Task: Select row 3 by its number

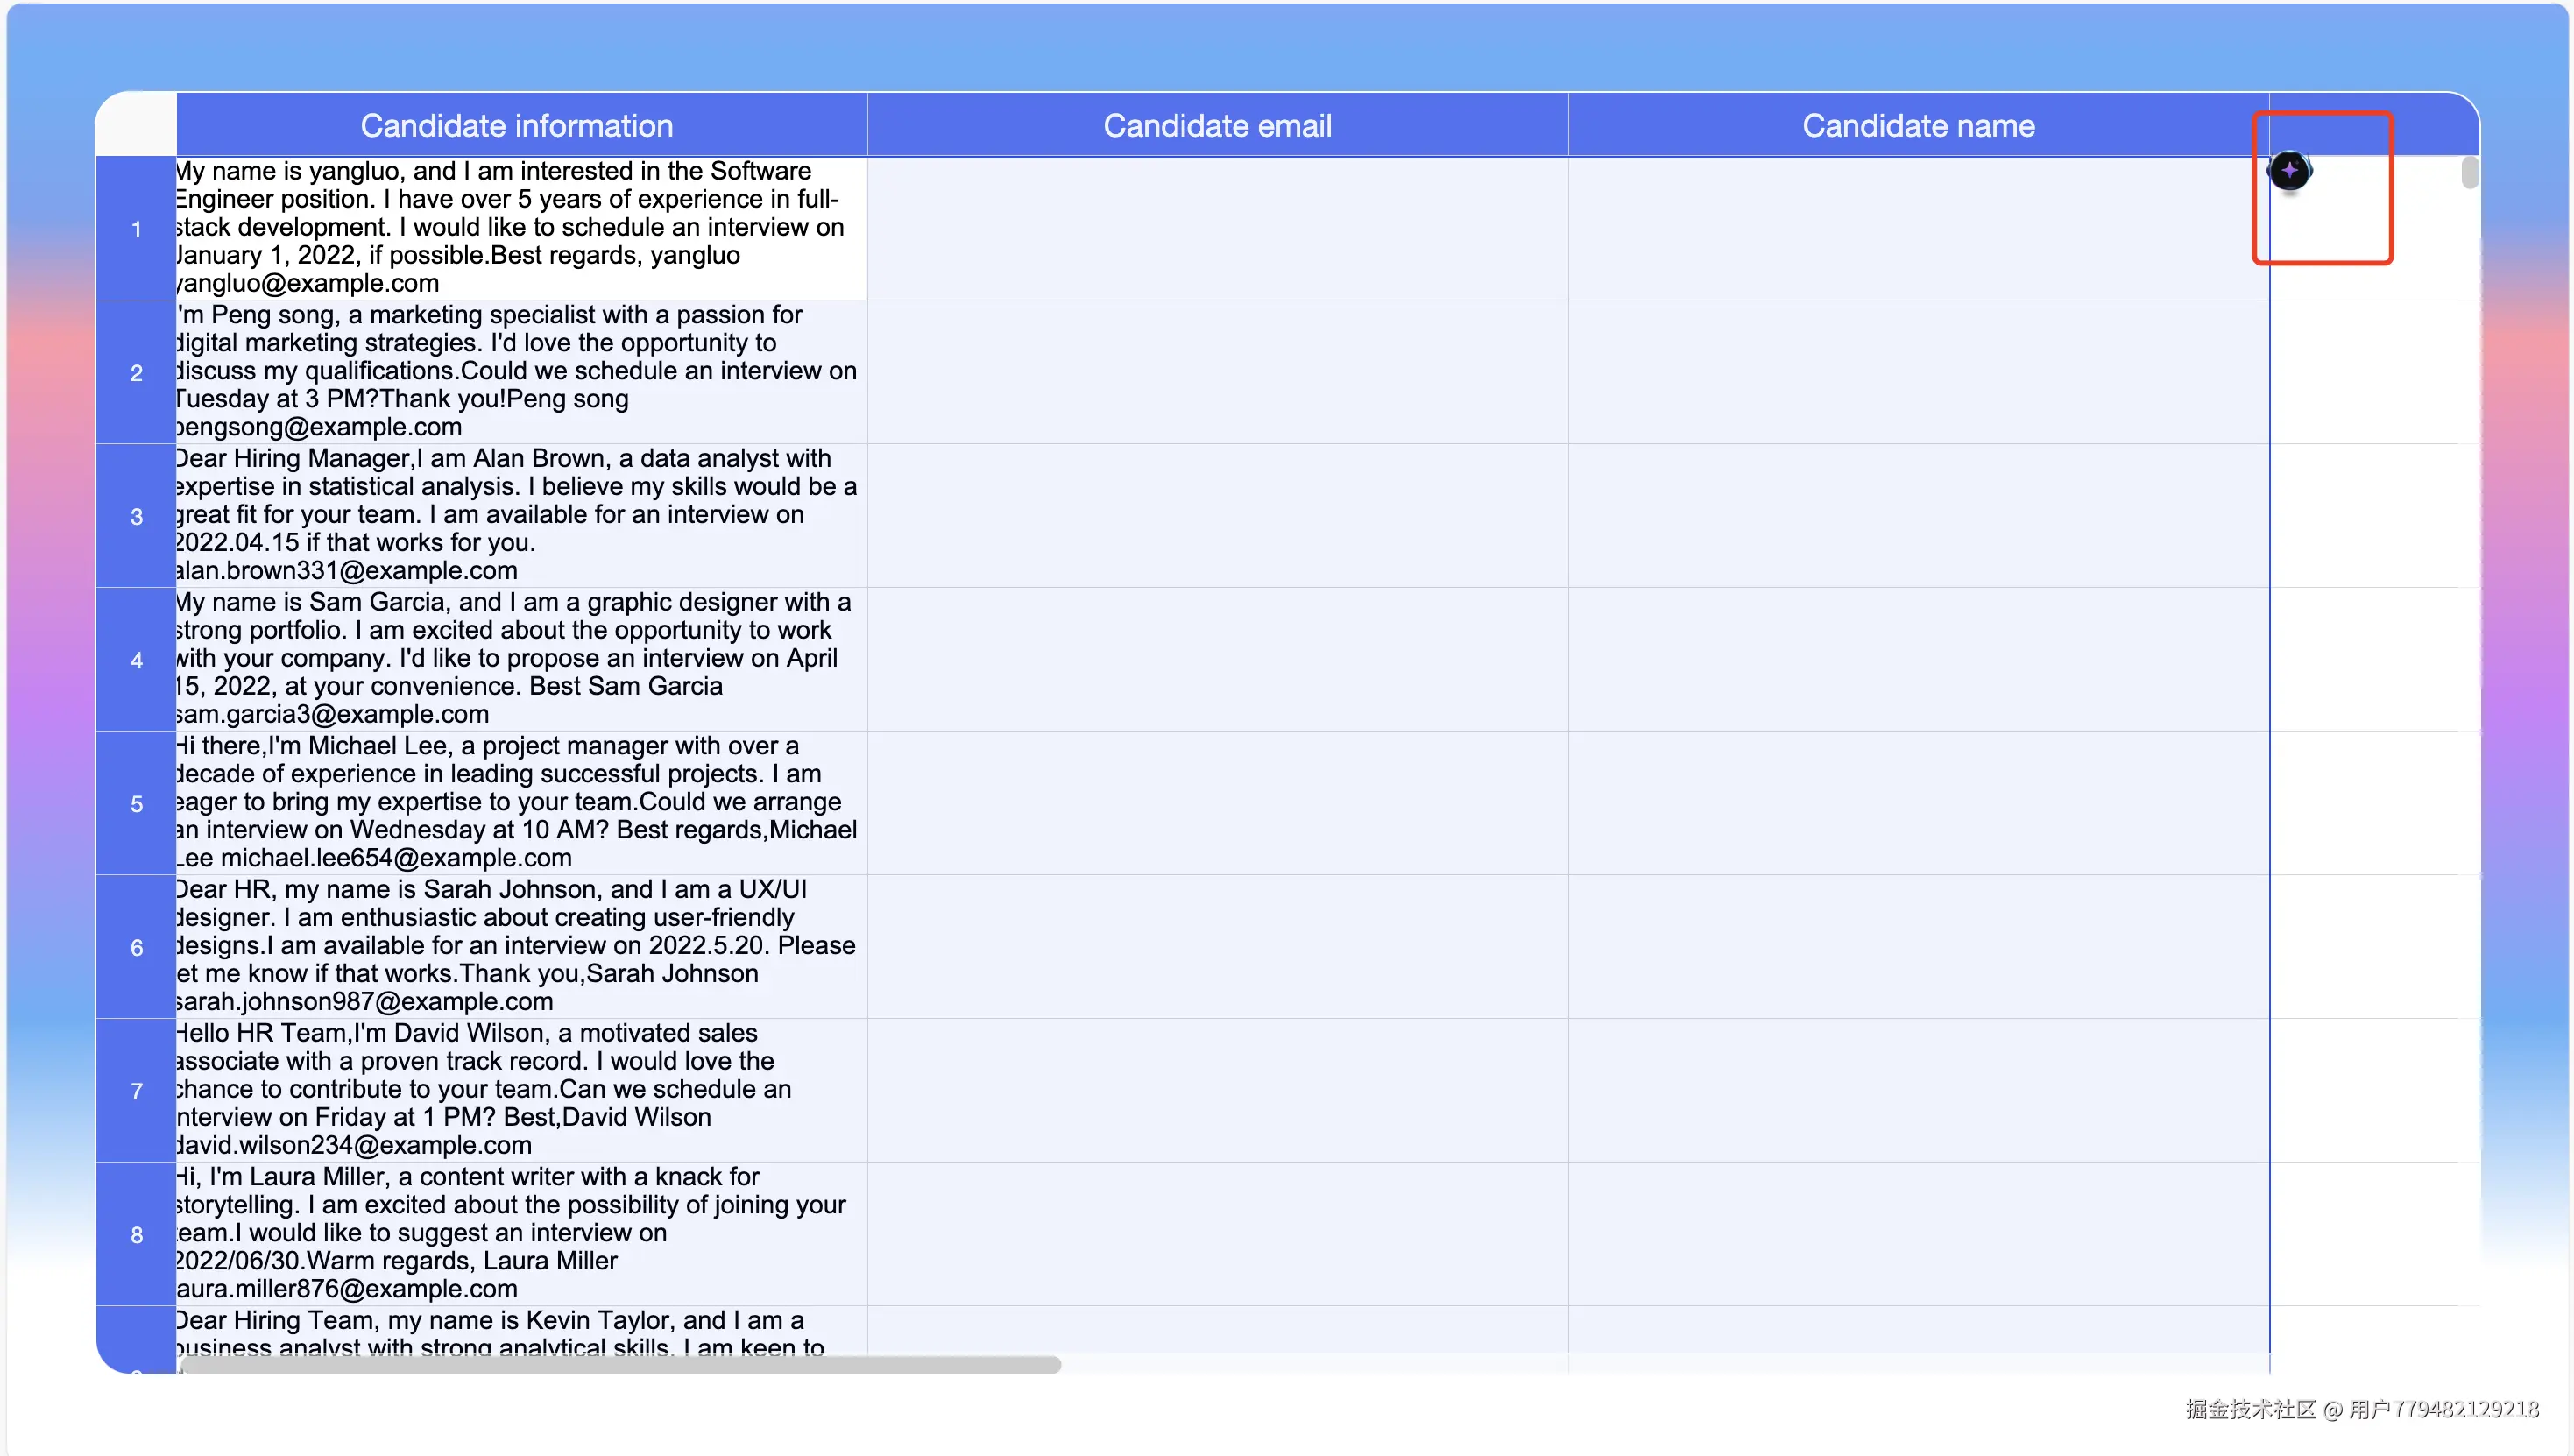Action: click(136, 517)
